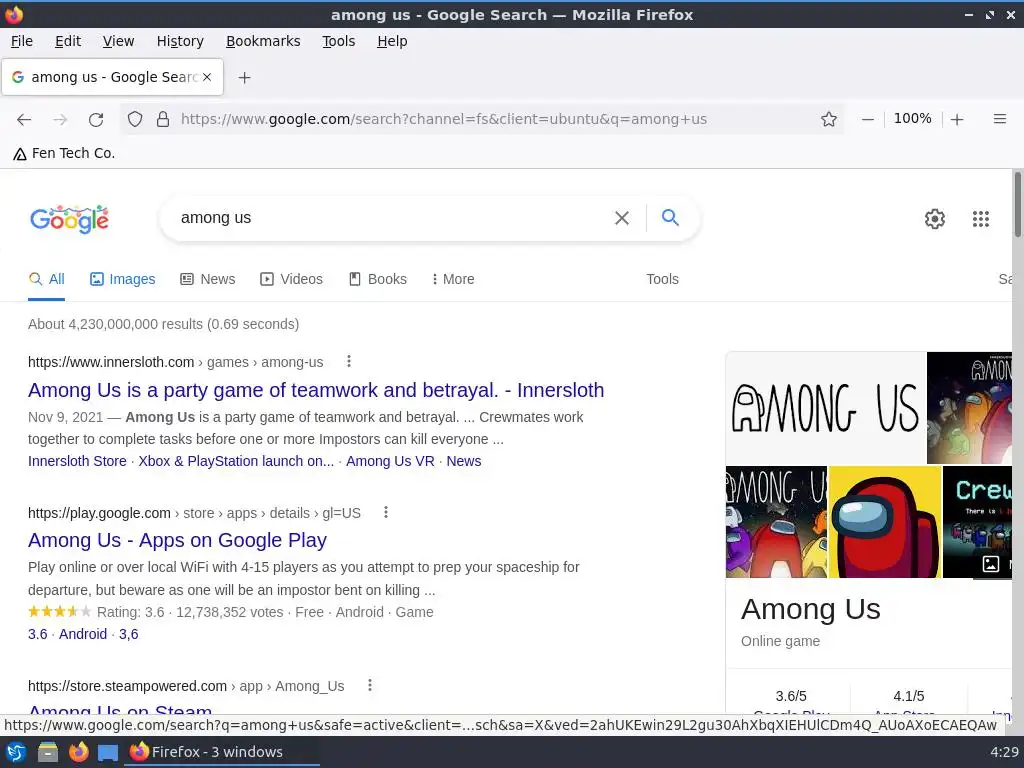Open the Fen Tech Co. bookmark
The image size is (1024, 768).
(65, 153)
